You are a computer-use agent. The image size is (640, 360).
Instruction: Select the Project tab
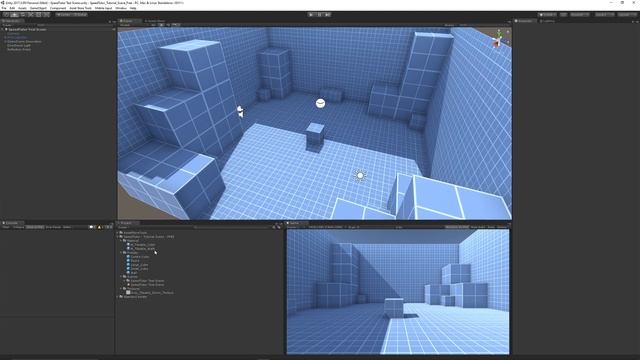click(128, 223)
